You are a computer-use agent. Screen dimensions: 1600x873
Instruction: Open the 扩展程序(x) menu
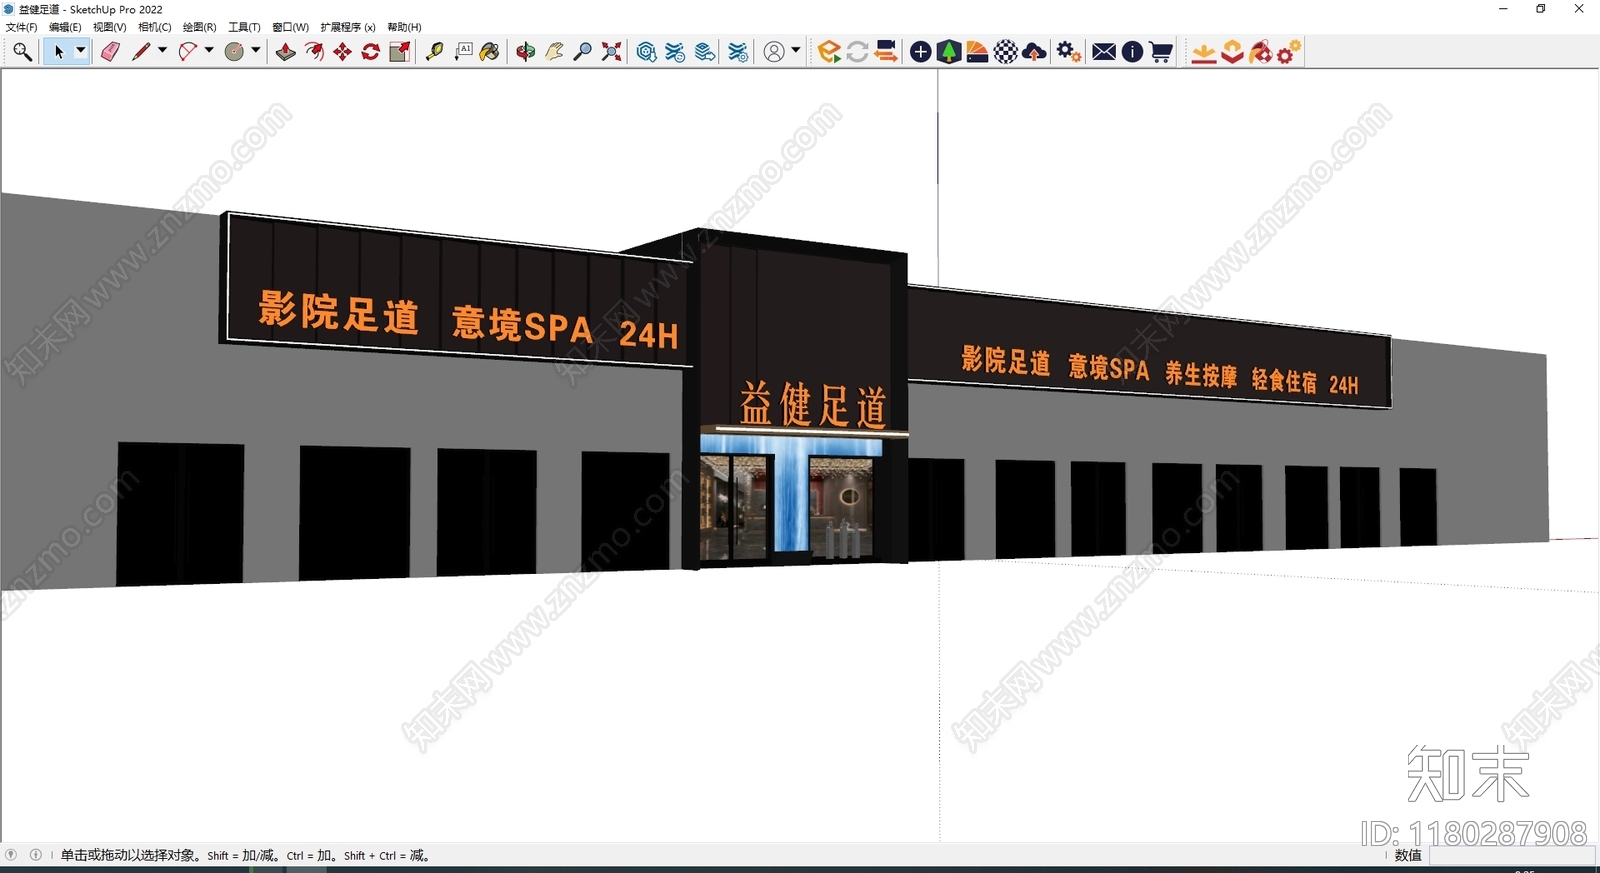(x=348, y=27)
